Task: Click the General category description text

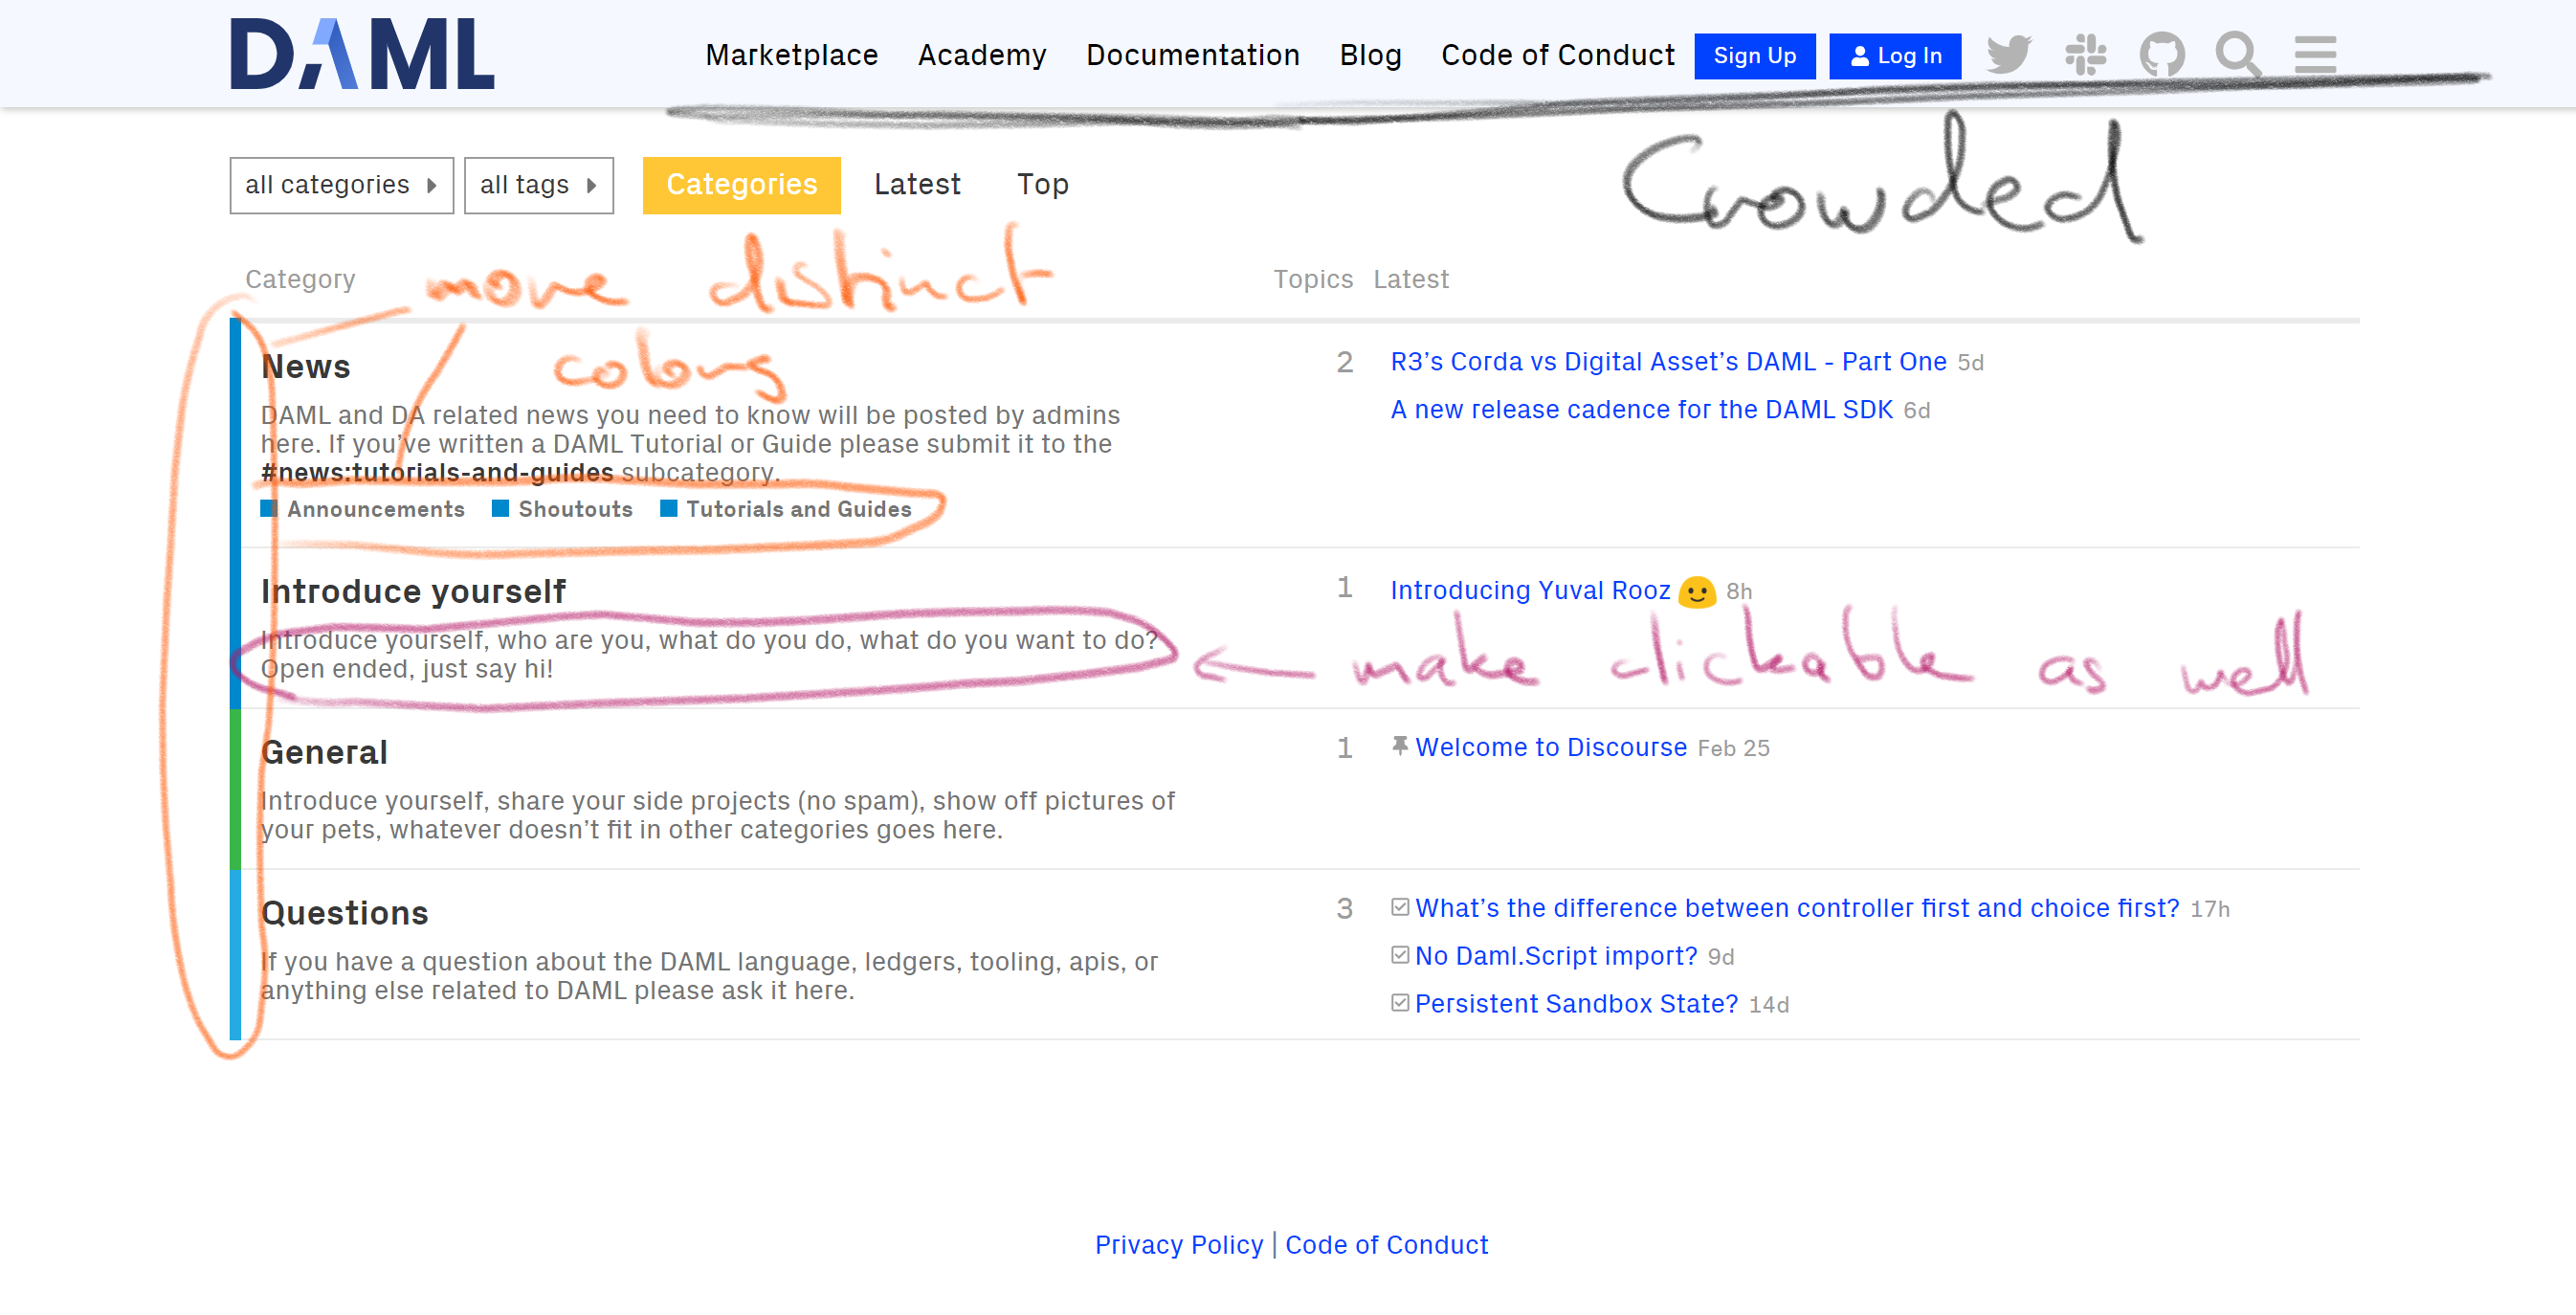Action: (718, 815)
